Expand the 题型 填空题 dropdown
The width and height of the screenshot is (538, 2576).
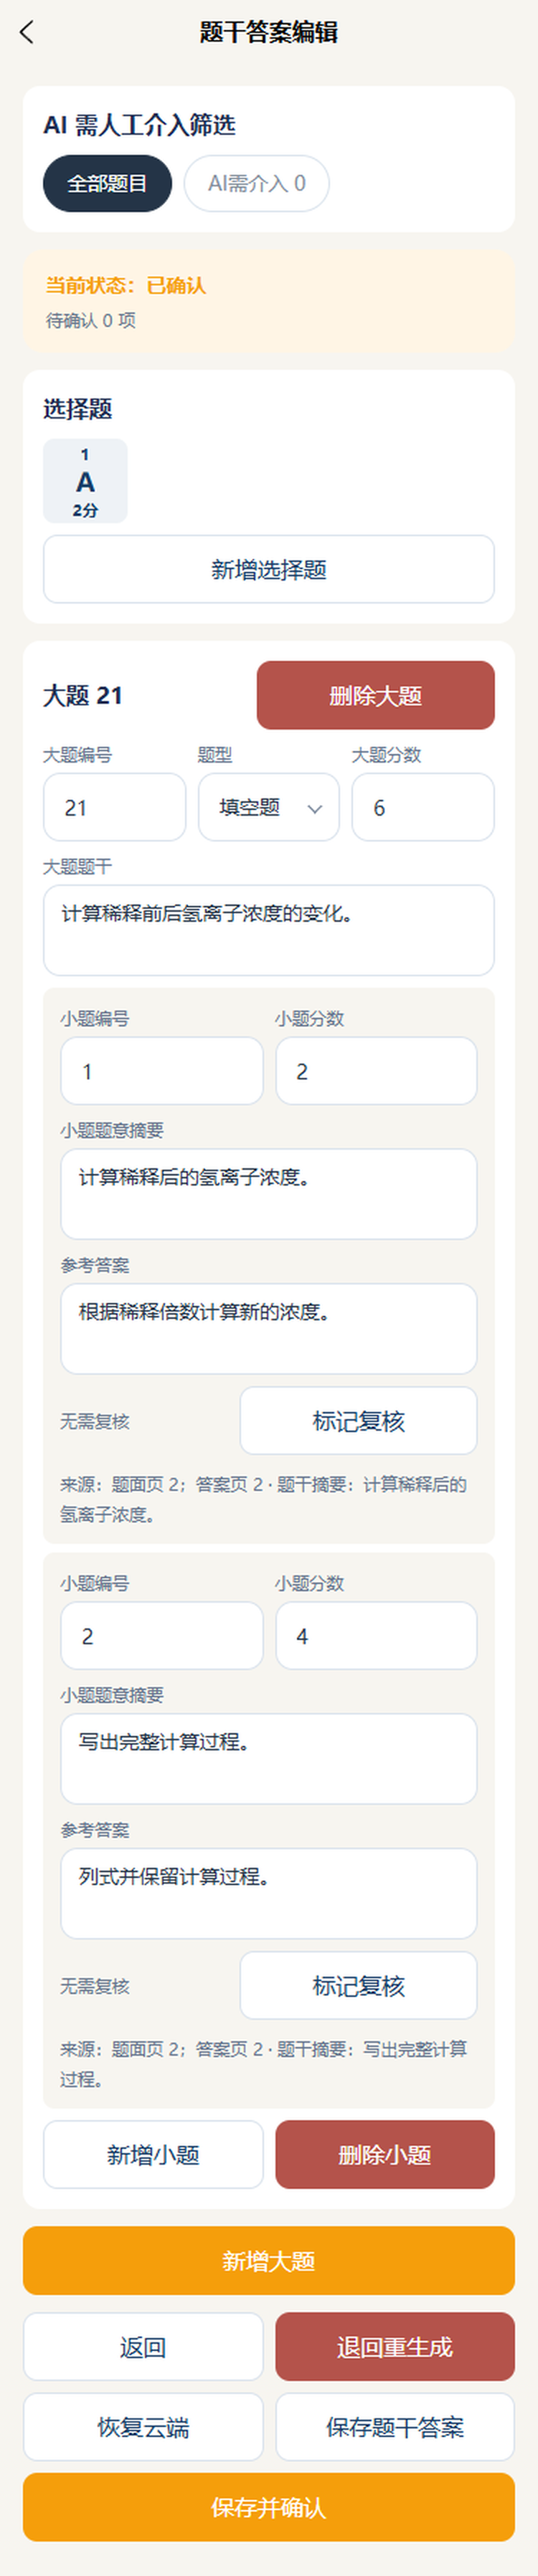coord(269,807)
